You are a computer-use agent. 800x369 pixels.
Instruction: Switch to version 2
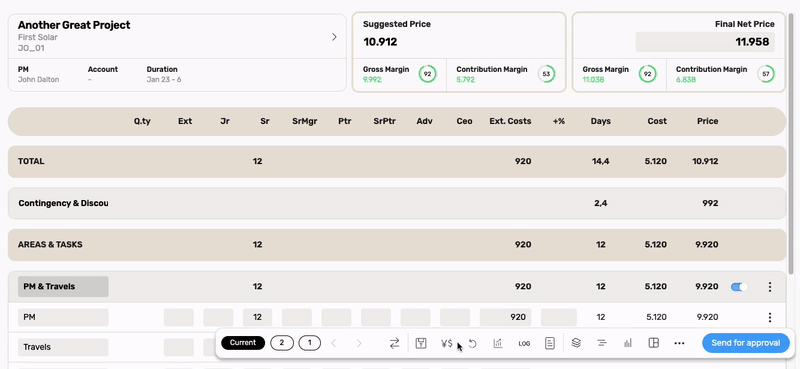click(x=282, y=343)
